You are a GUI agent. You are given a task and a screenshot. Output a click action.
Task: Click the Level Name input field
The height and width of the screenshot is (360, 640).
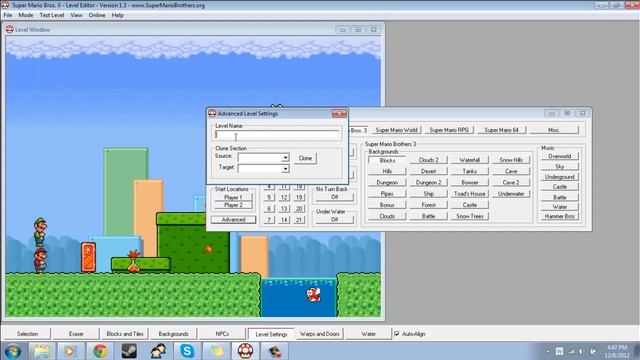click(x=277, y=135)
